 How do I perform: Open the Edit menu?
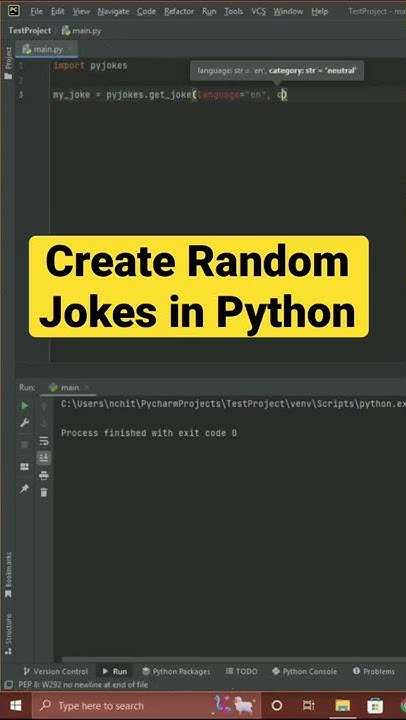point(57,11)
